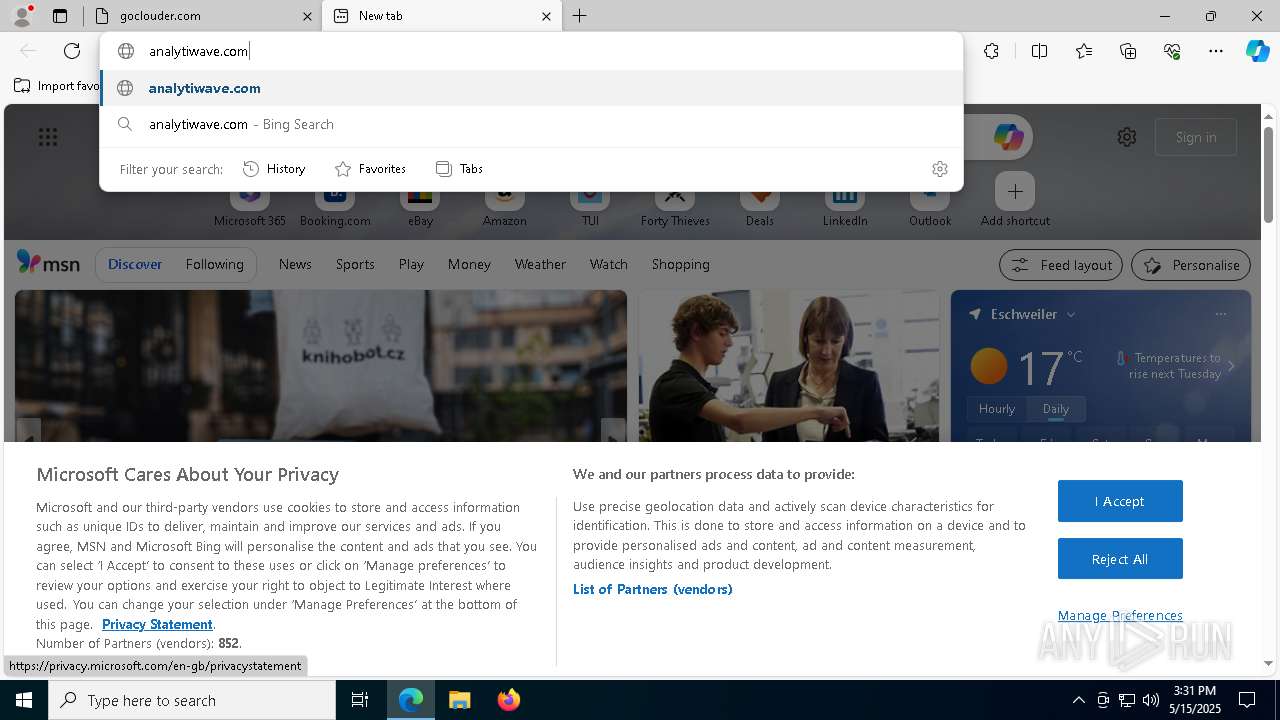Open Collections icon in toolbar
This screenshot has height=720, width=1280.
click(1128, 51)
